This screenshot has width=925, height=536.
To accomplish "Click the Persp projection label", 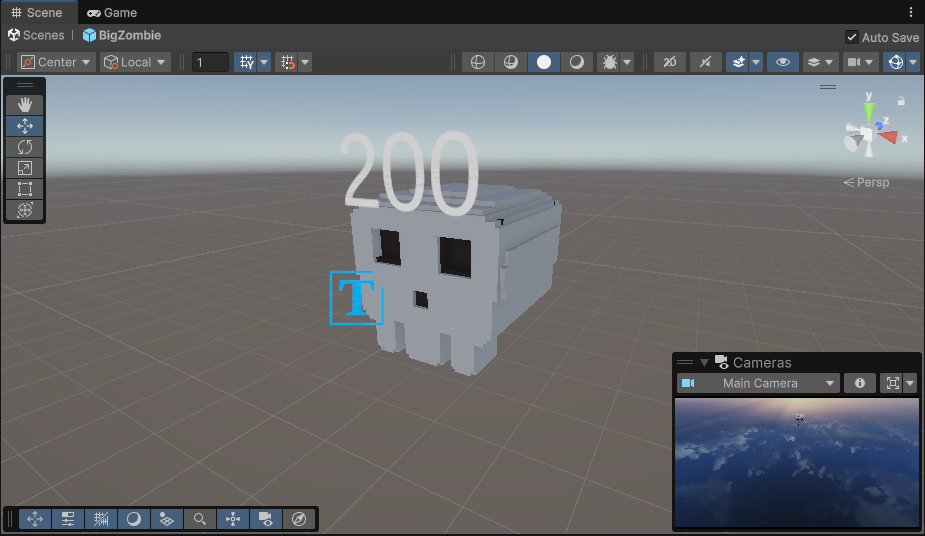I will point(866,182).
